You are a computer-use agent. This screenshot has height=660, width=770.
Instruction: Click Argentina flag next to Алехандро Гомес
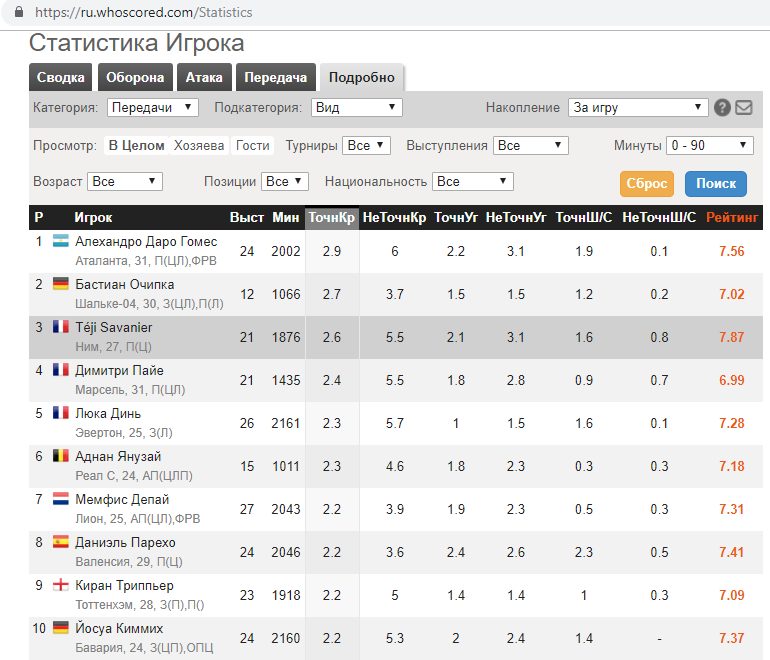pyautogui.click(x=60, y=242)
